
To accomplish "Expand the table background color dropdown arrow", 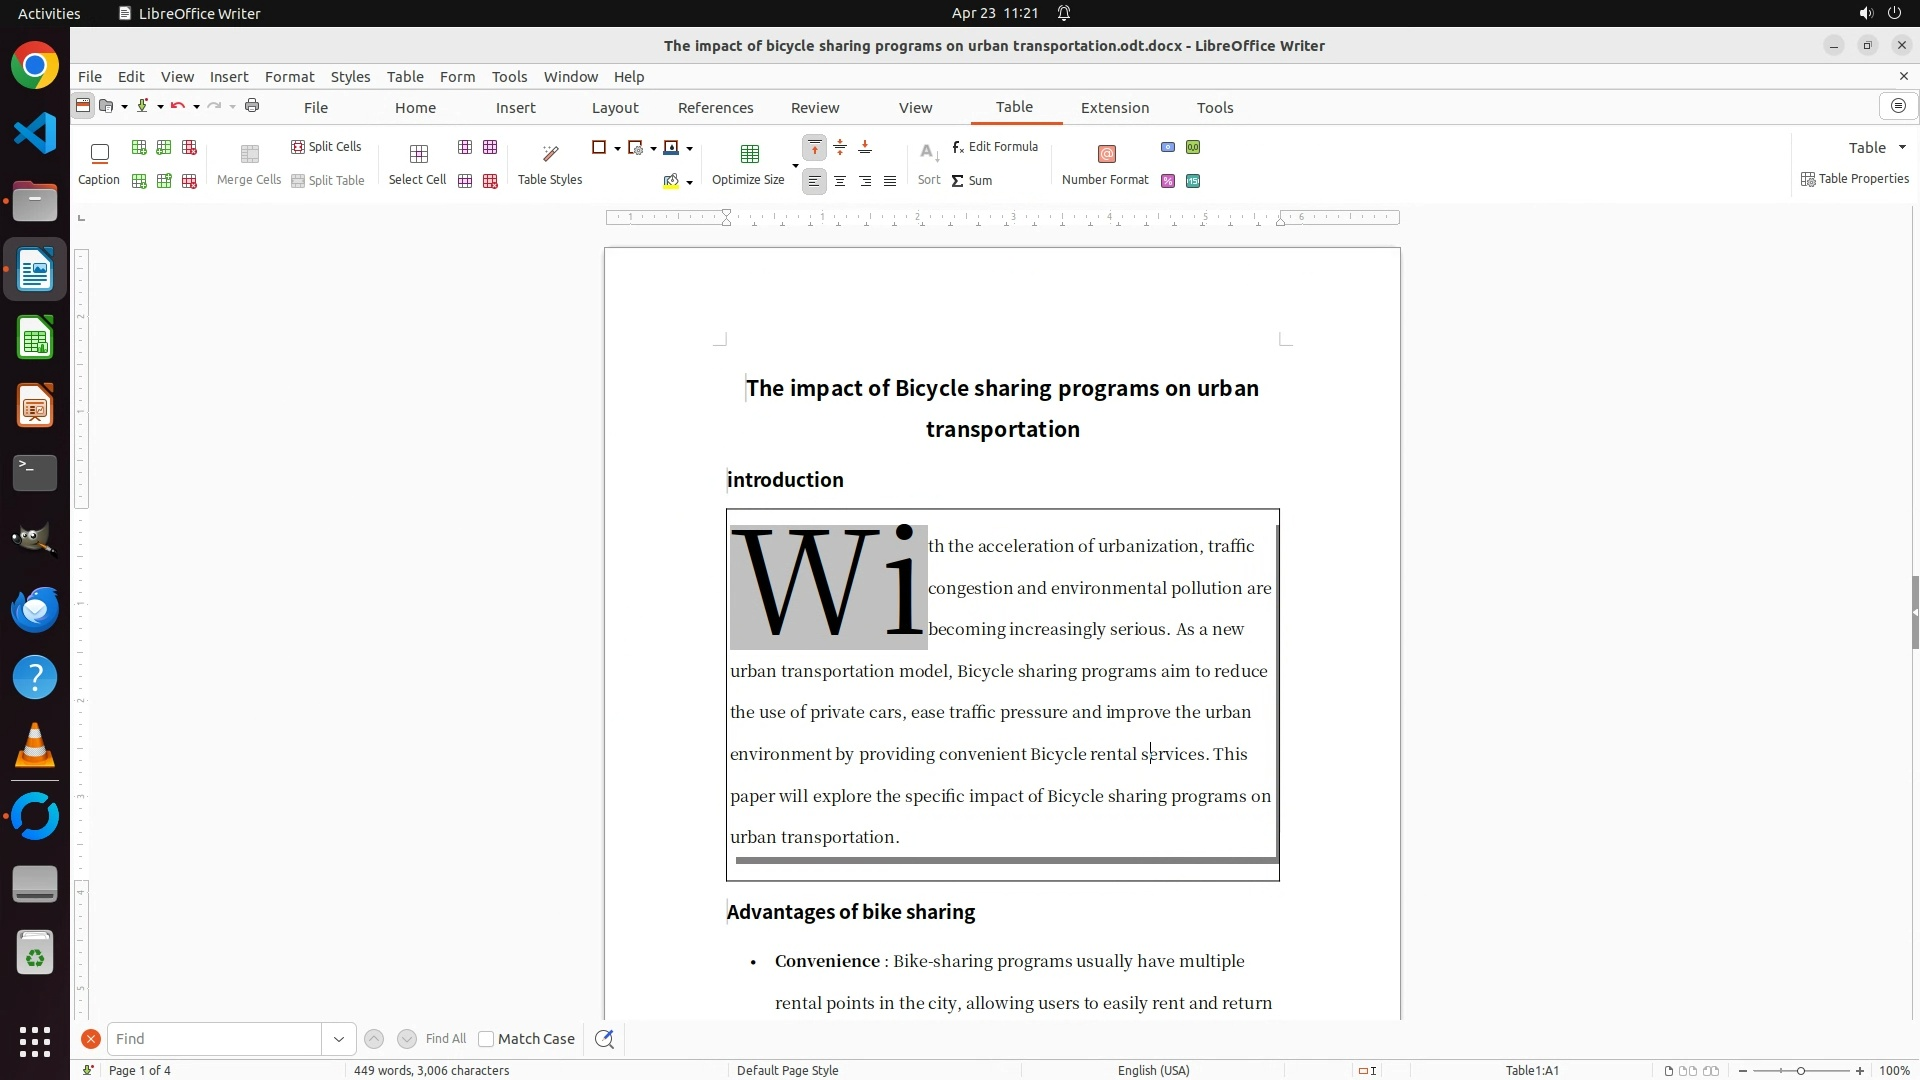I will (690, 183).
